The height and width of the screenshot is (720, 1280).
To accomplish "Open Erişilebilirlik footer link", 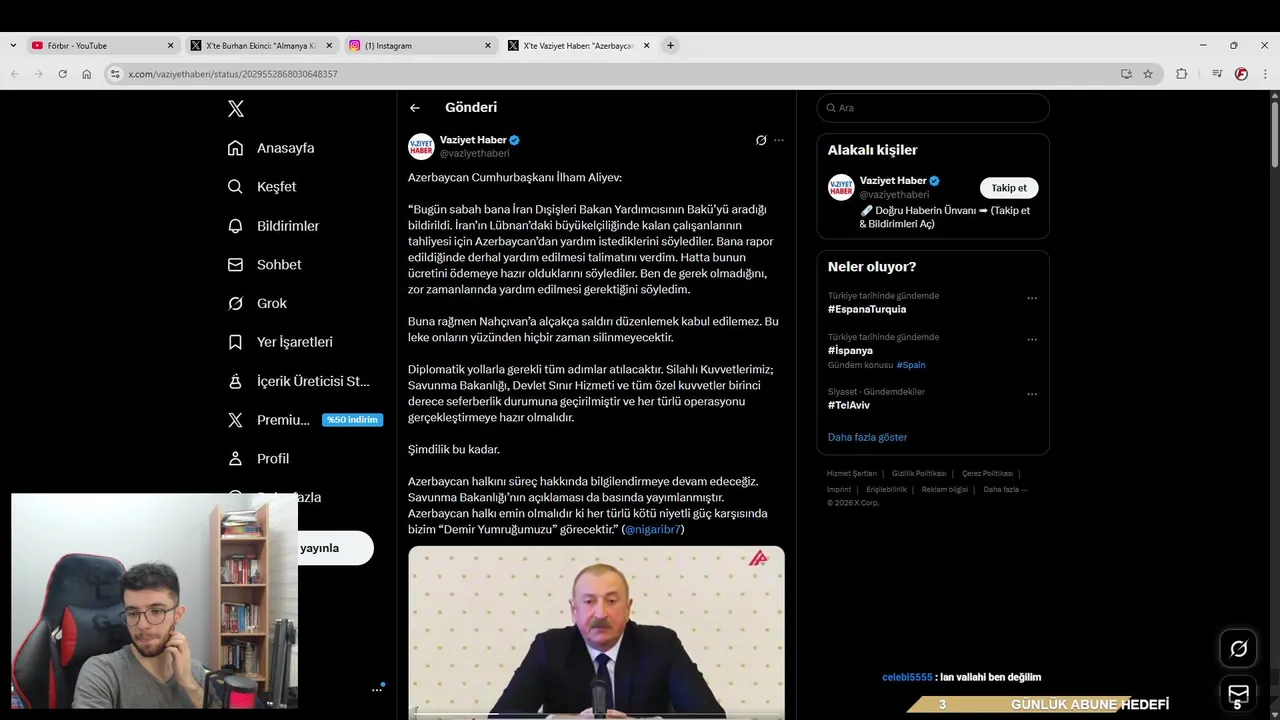I will click(886, 489).
